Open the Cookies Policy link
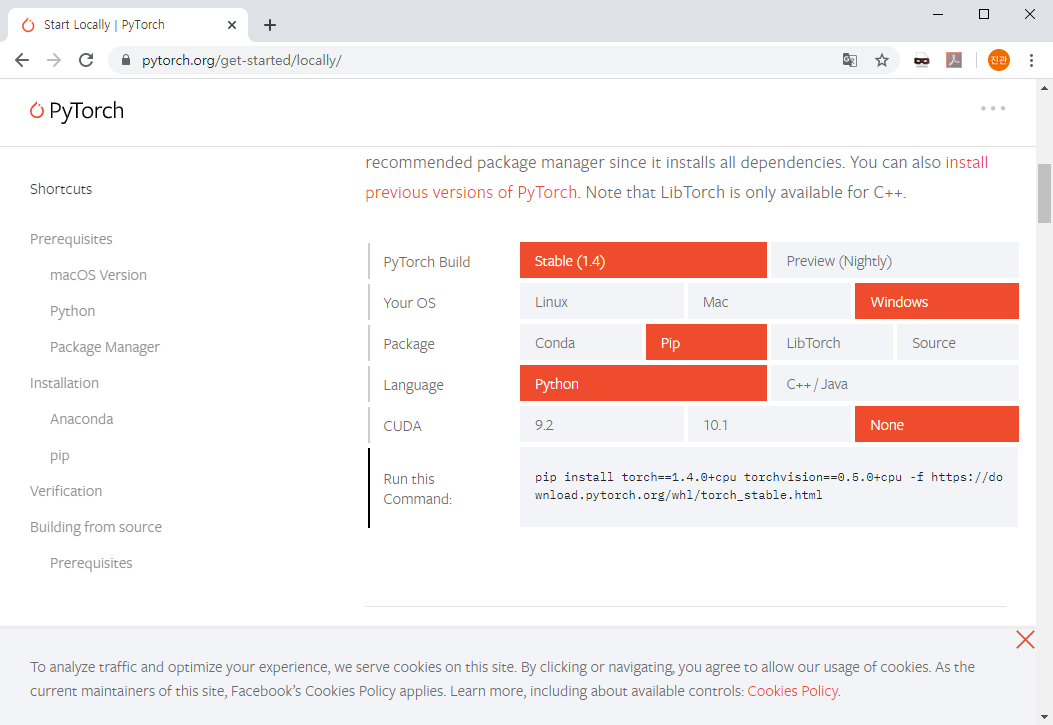 [793, 691]
